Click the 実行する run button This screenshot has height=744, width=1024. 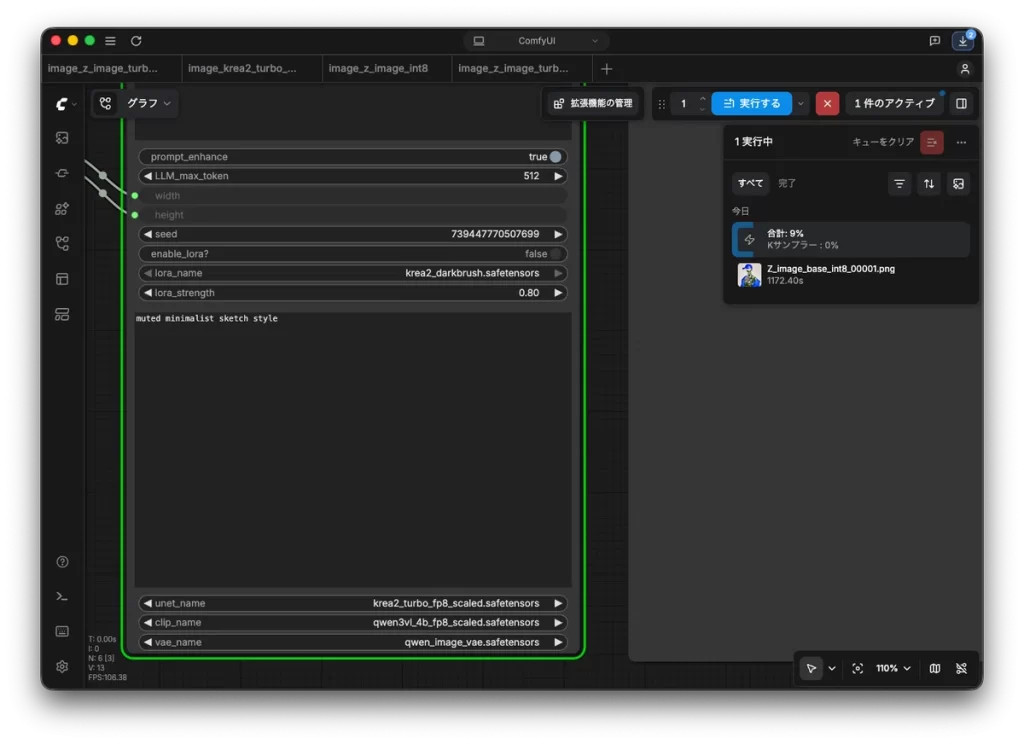pos(751,103)
